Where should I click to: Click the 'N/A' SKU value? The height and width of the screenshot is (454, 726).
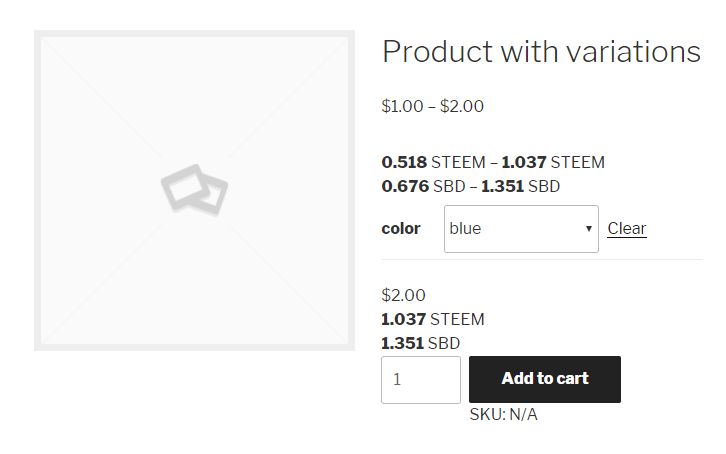(523, 414)
